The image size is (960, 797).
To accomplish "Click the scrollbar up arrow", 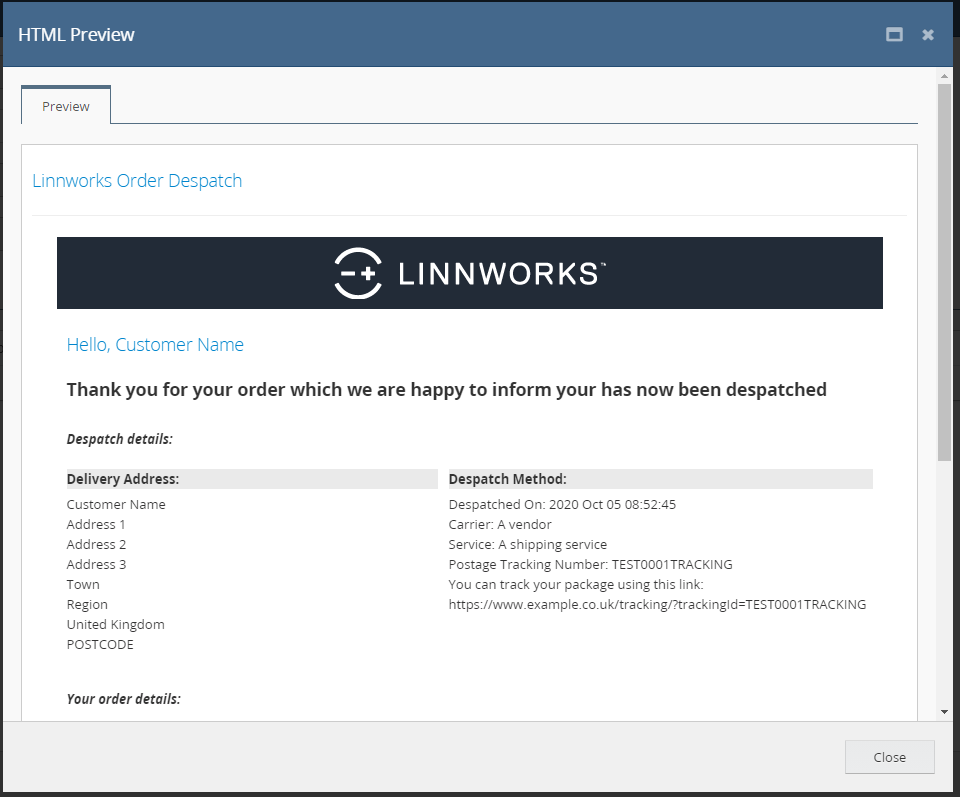I will 943,76.
